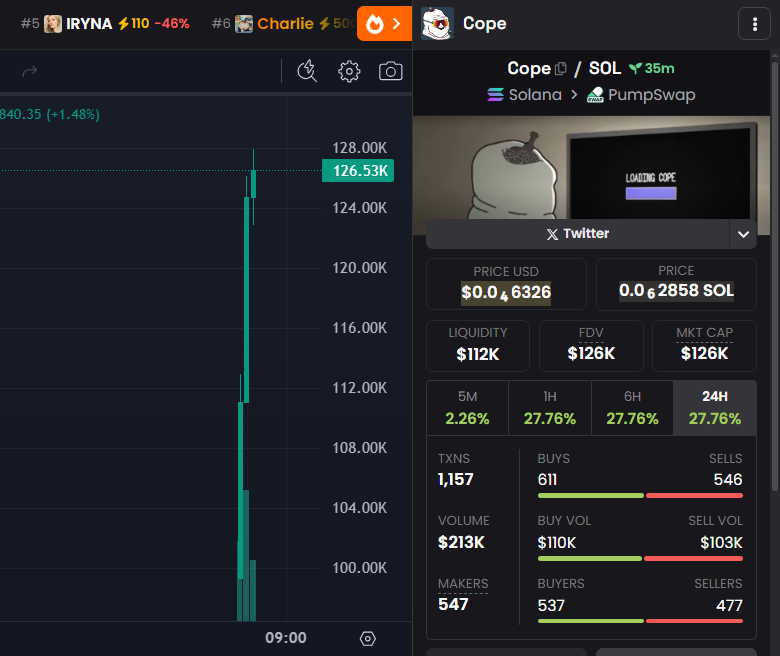Click the PumpSwap logo icon
This screenshot has width=780, height=656.
[595, 94]
